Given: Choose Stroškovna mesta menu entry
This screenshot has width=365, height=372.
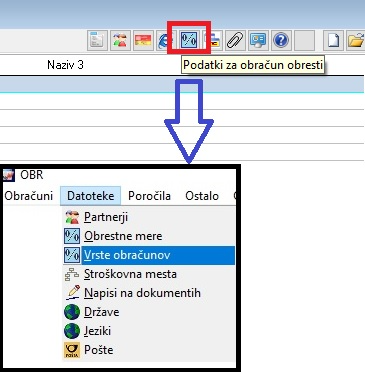Looking at the screenshot, I should click(x=149, y=274).
